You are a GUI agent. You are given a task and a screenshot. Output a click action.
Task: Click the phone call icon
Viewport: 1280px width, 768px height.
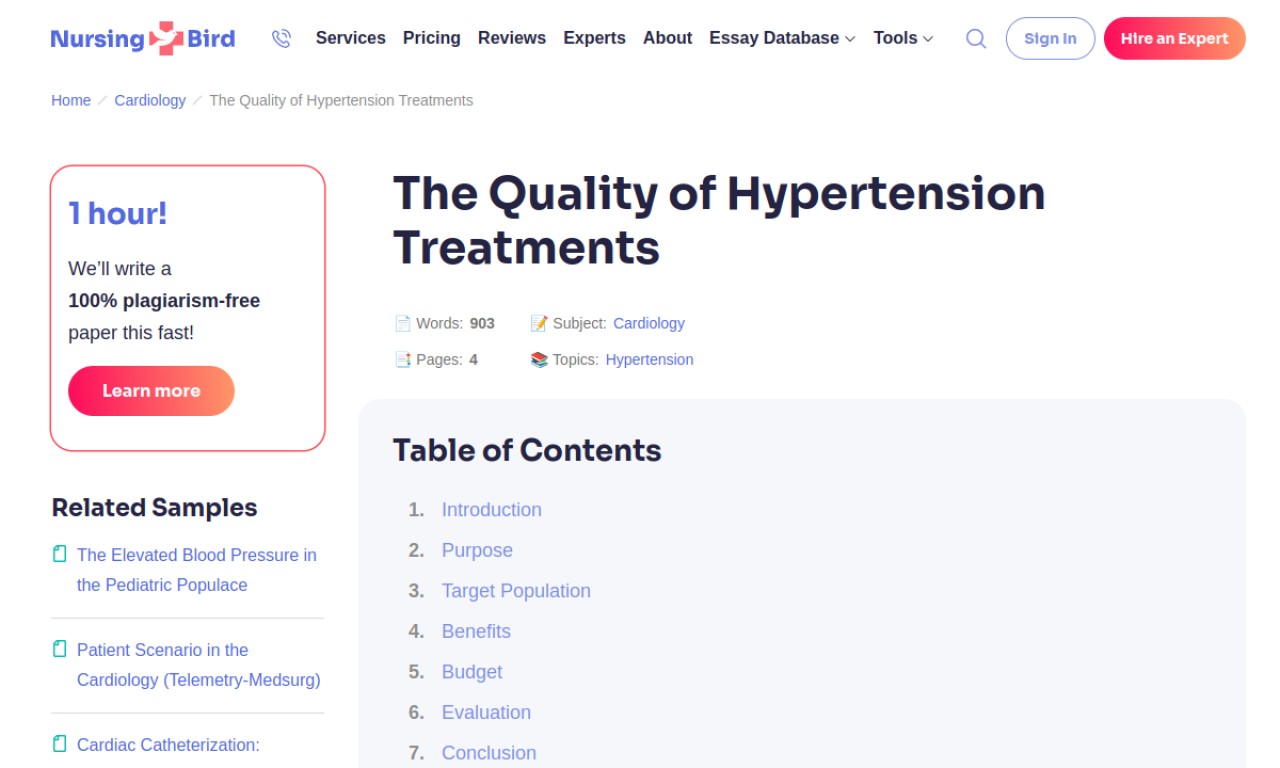(x=281, y=39)
